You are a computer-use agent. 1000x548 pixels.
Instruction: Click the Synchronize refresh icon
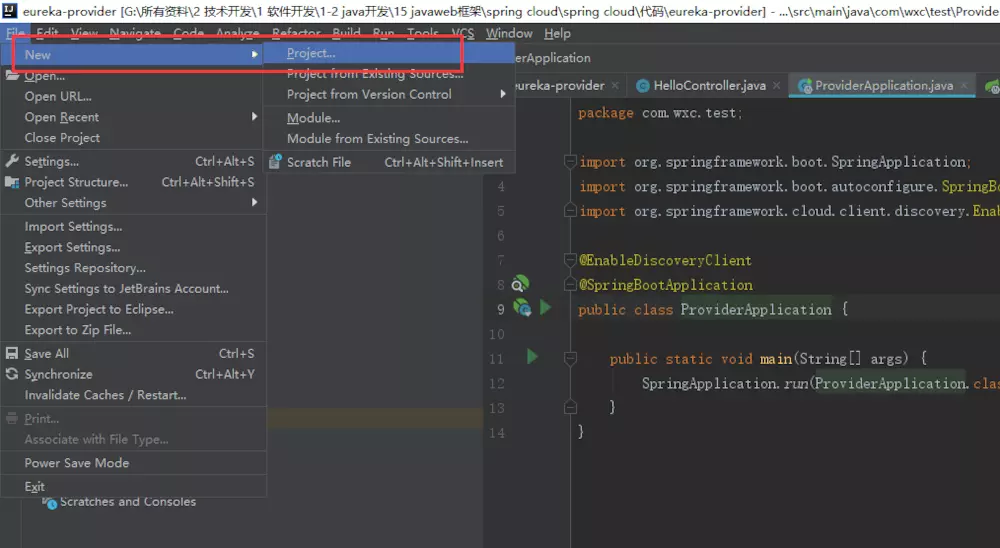(12, 374)
